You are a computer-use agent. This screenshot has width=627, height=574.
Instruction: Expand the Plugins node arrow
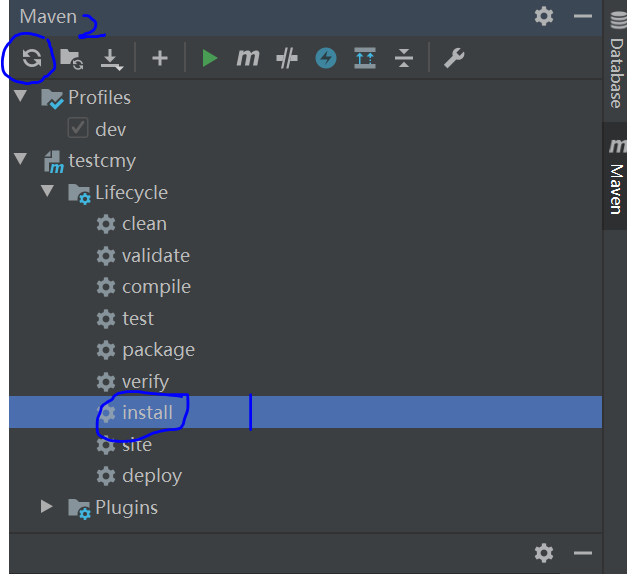click(47, 506)
